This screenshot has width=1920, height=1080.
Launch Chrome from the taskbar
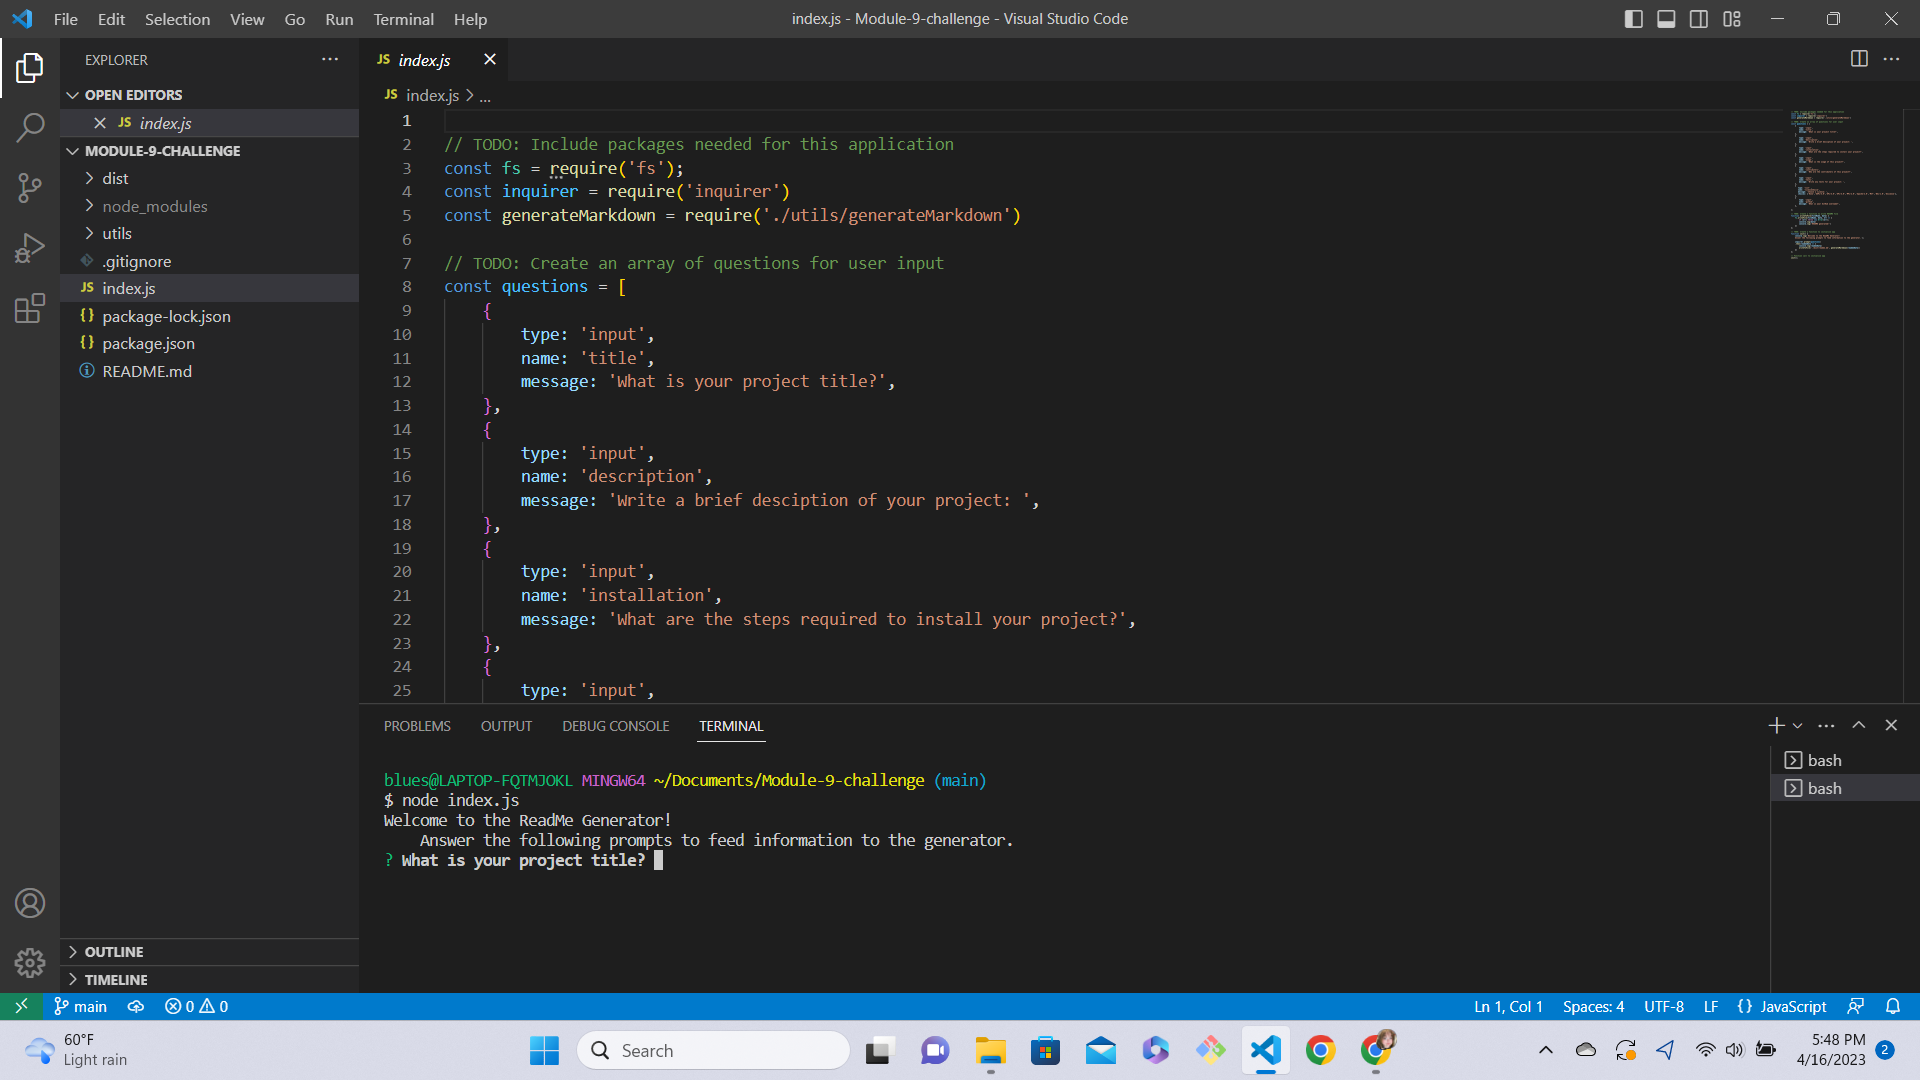[x=1321, y=1050]
